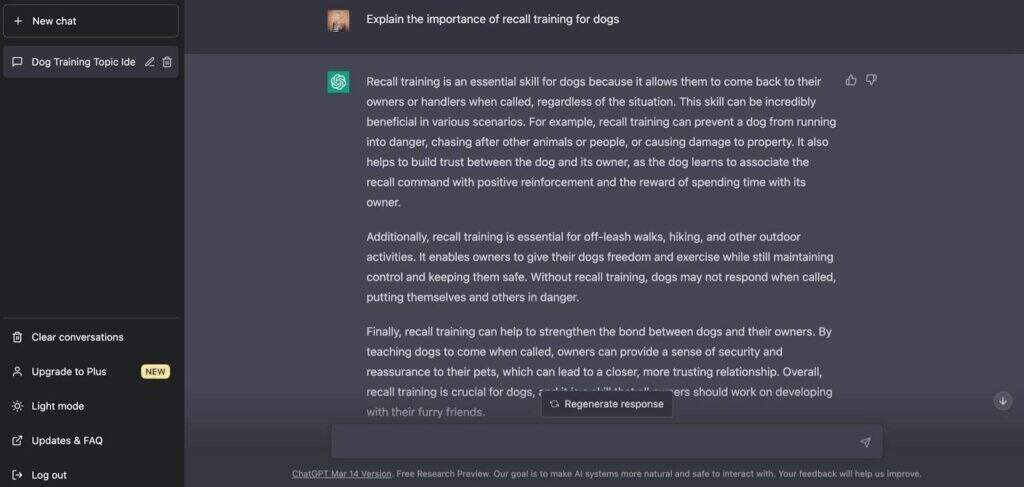This screenshot has width=1024, height=487.
Task: Click the send message arrow icon
Action: pos(865,442)
